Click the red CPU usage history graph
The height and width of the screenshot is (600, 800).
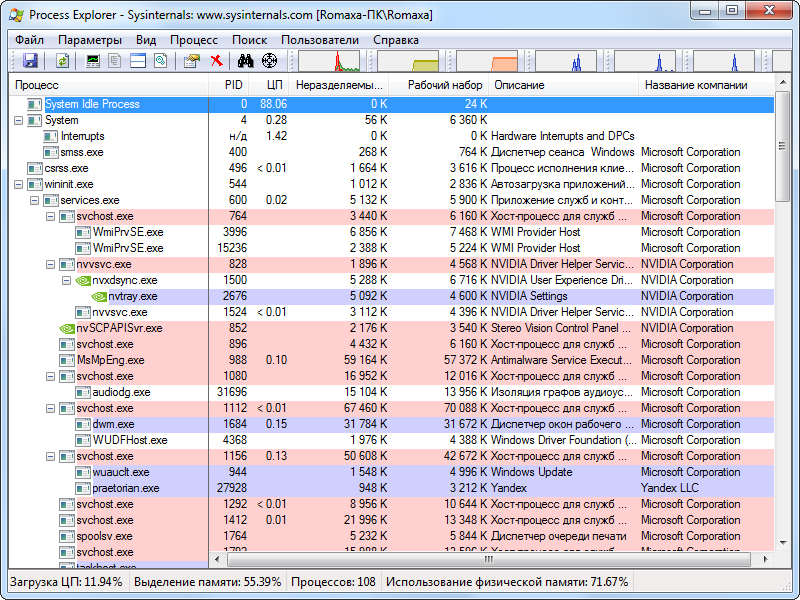click(x=329, y=61)
